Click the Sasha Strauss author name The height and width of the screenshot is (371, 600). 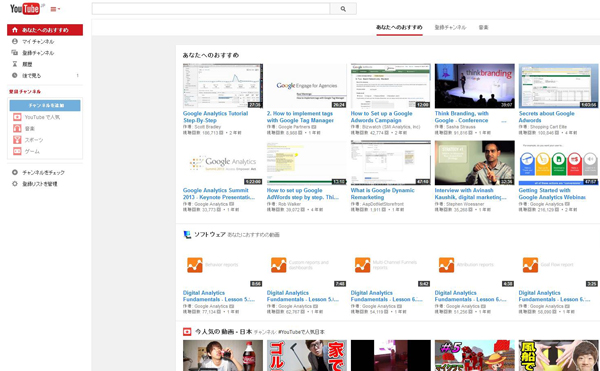coord(461,127)
